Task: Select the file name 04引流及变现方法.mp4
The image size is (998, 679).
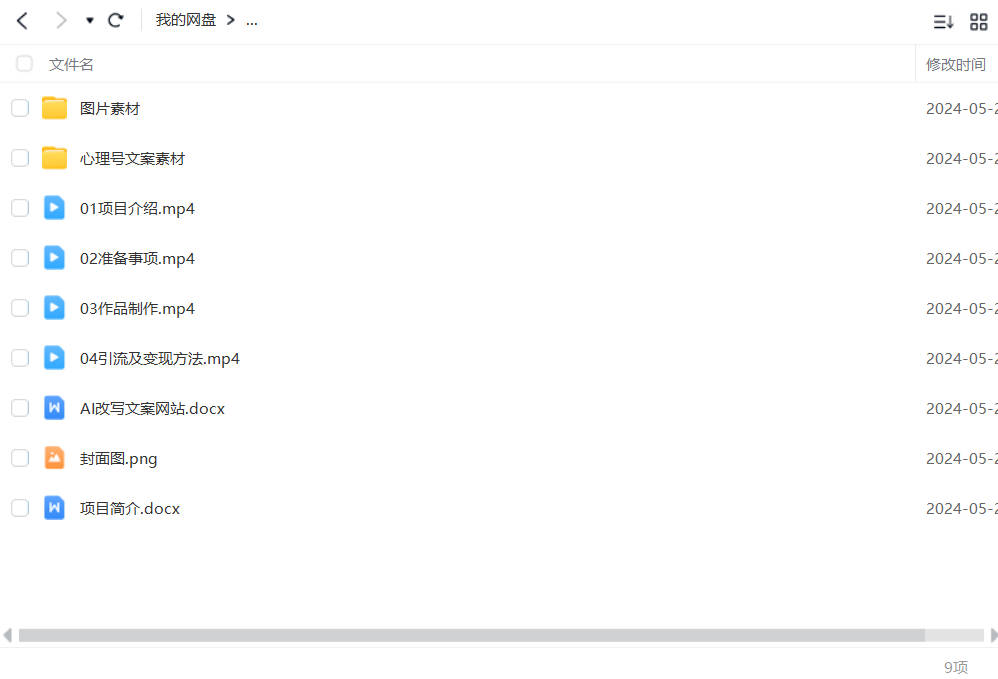Action: 160,358
